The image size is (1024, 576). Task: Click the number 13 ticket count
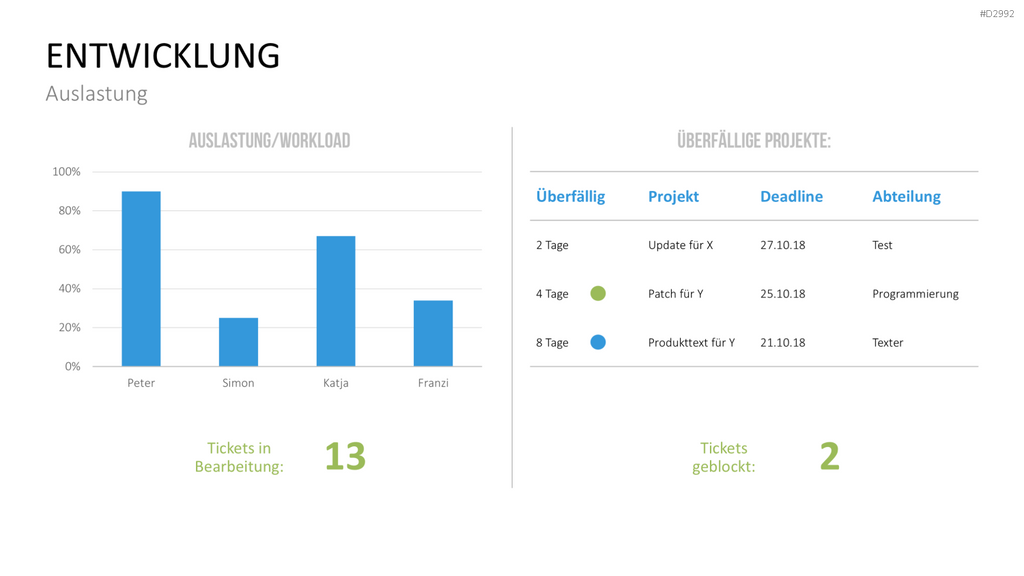pos(345,456)
